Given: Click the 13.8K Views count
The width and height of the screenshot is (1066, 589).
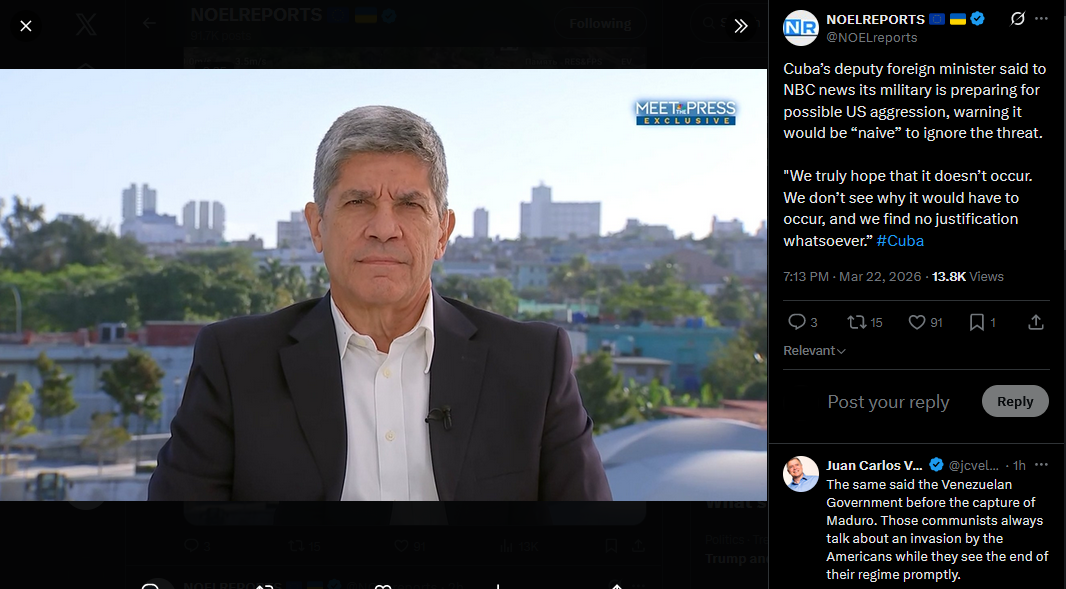Looking at the screenshot, I should [968, 277].
